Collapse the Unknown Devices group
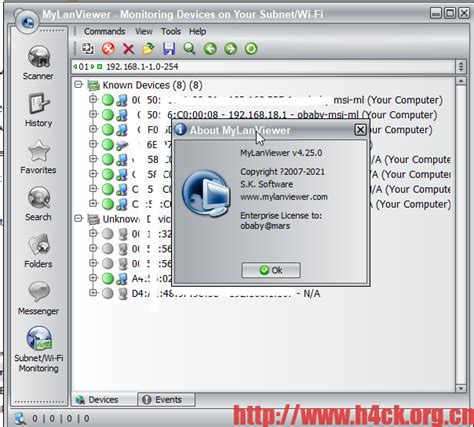The height and width of the screenshot is (427, 474). tap(79, 218)
